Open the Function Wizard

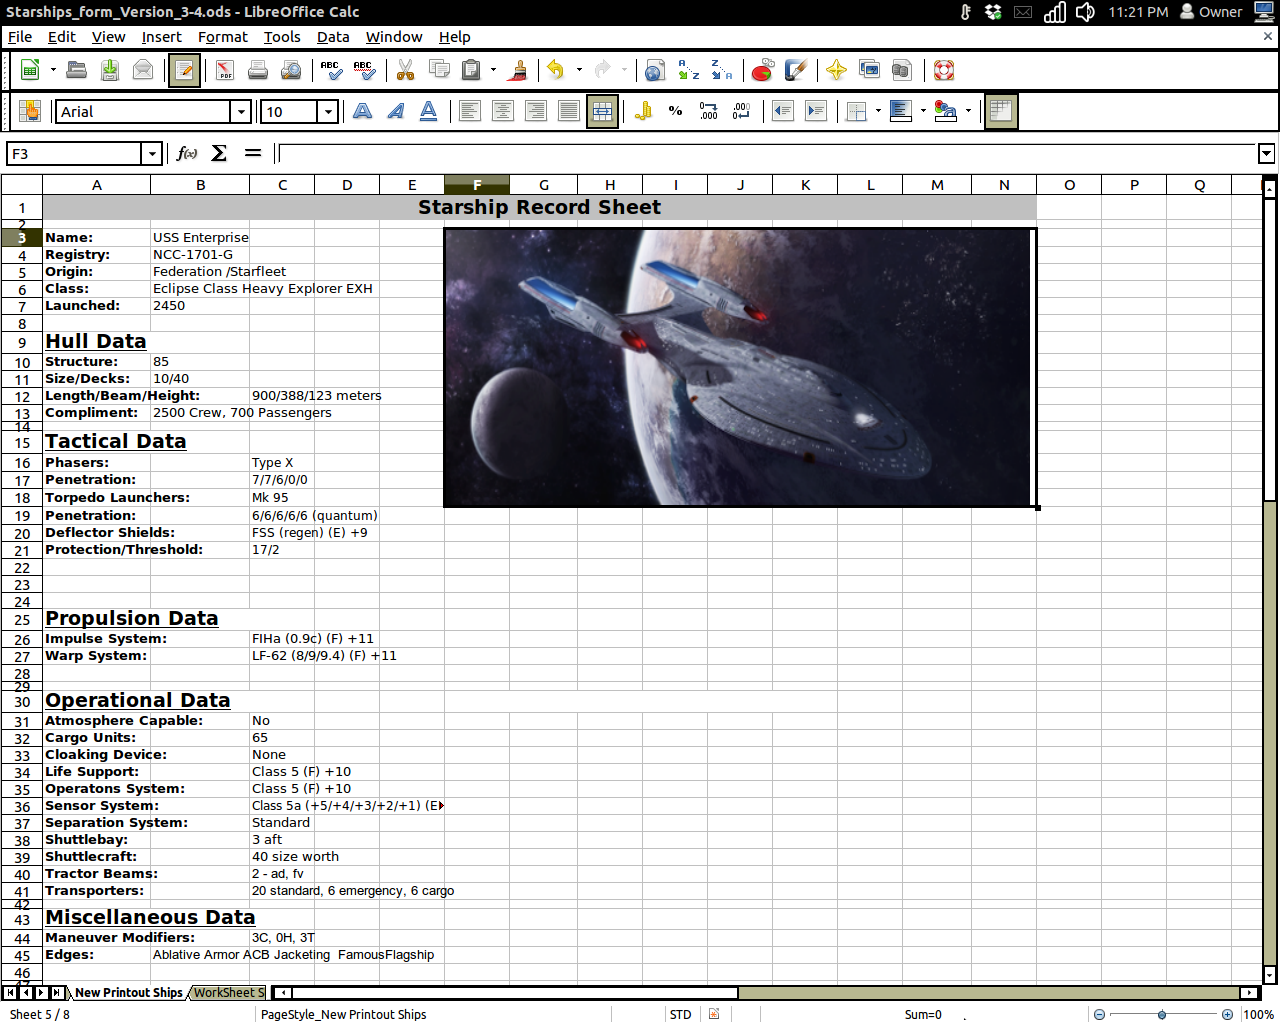[x=186, y=154]
